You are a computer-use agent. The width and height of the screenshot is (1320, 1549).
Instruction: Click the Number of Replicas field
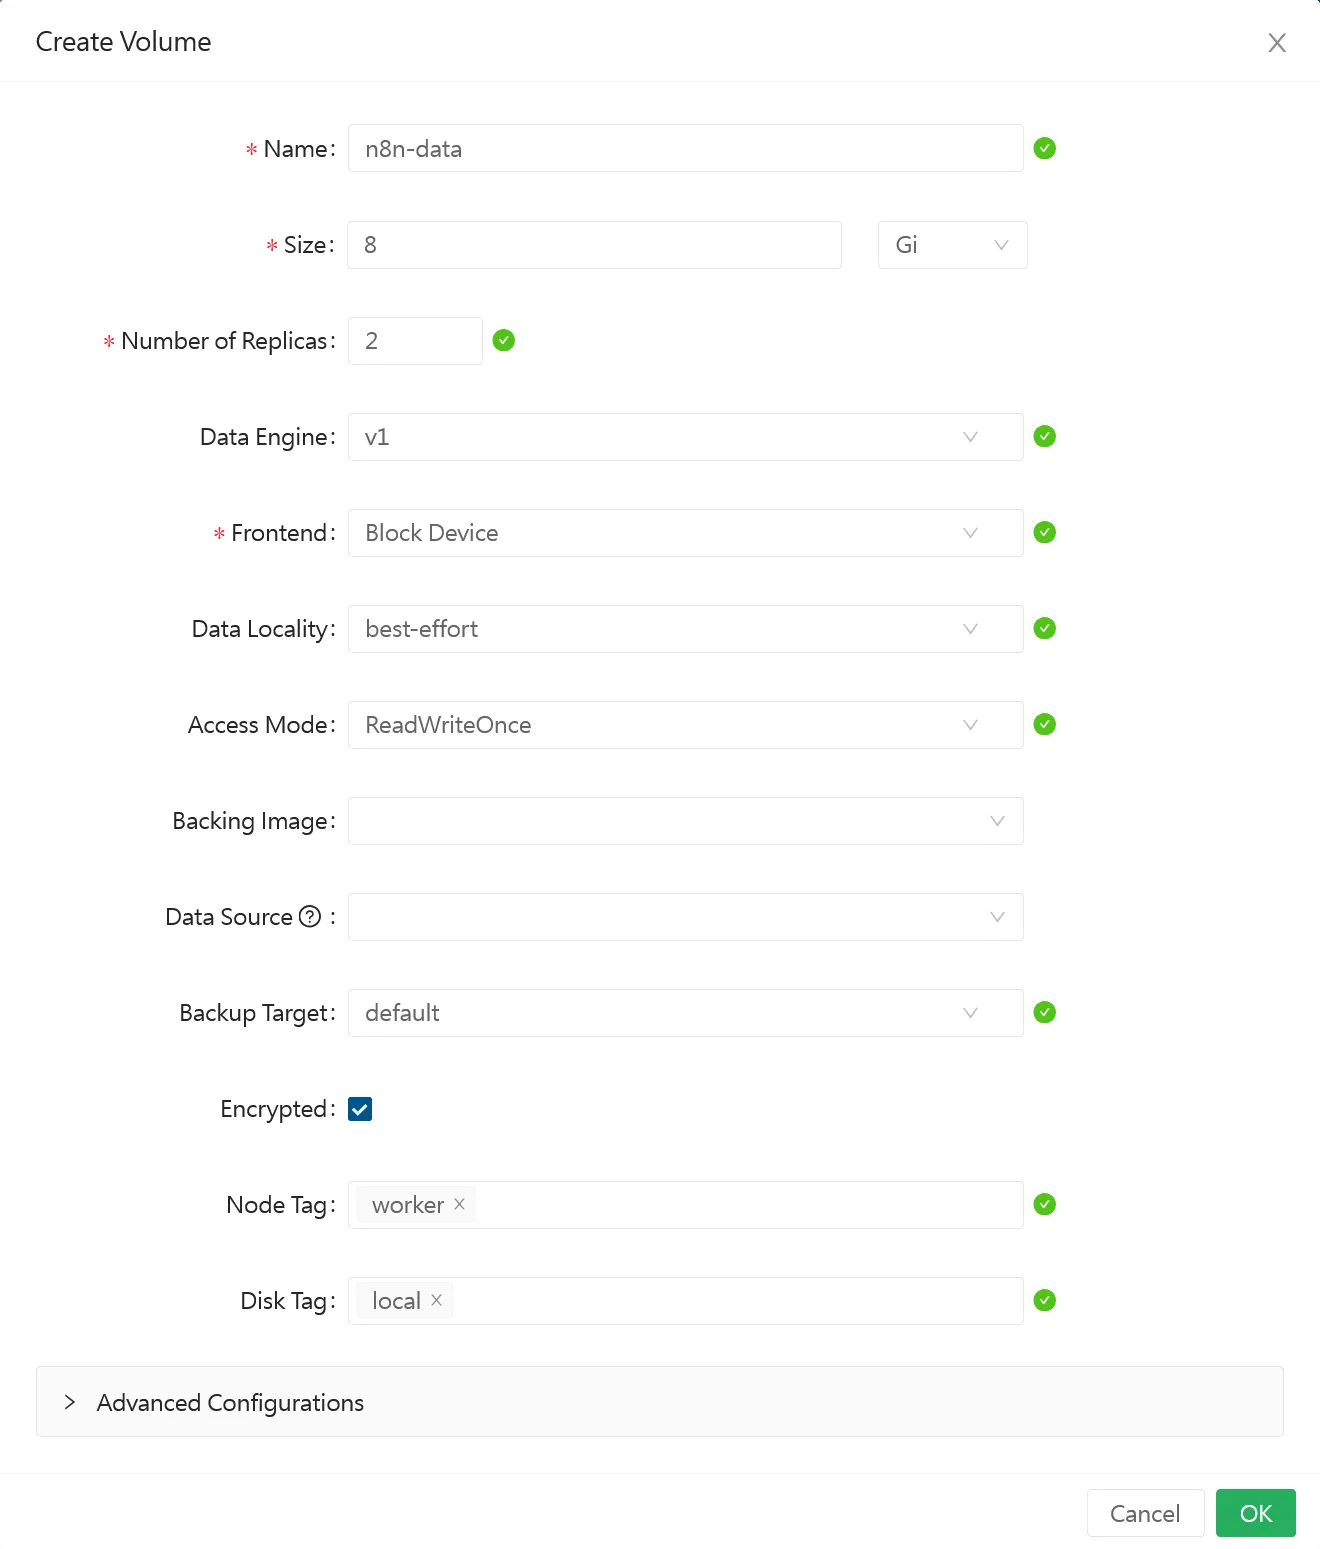click(x=415, y=341)
